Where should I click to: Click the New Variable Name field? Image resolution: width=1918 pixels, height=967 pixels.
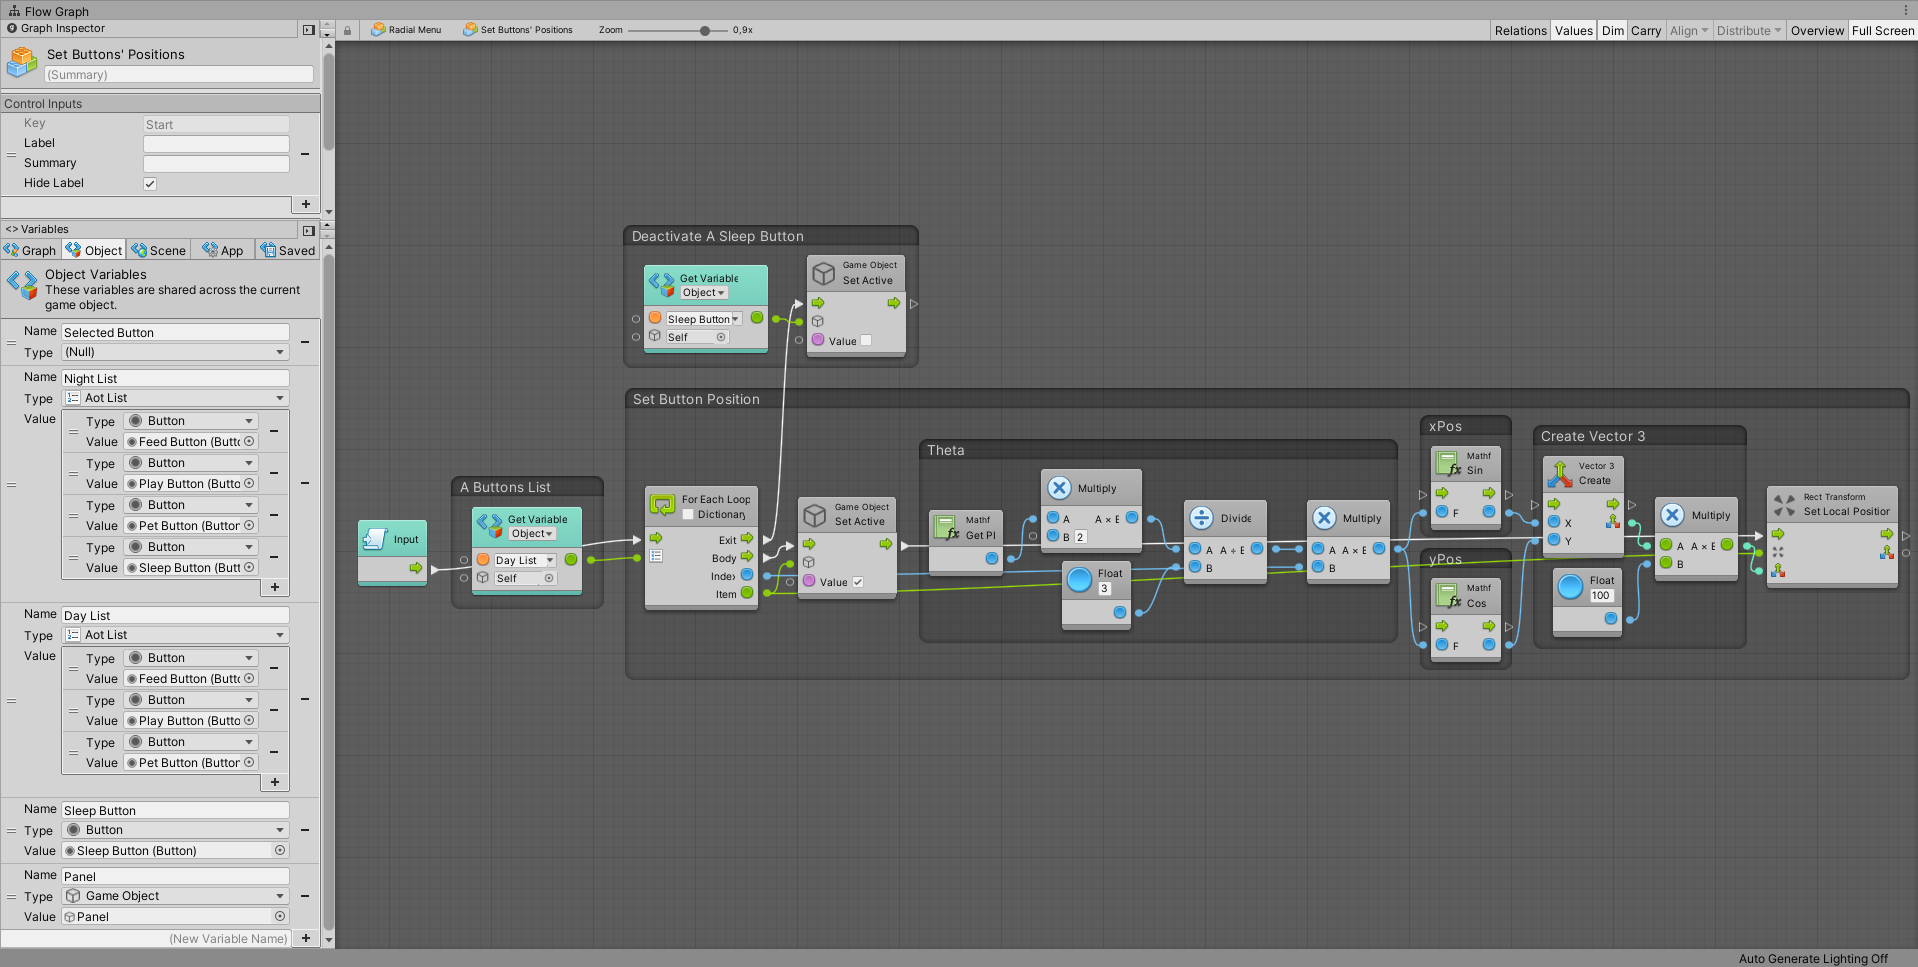146,938
